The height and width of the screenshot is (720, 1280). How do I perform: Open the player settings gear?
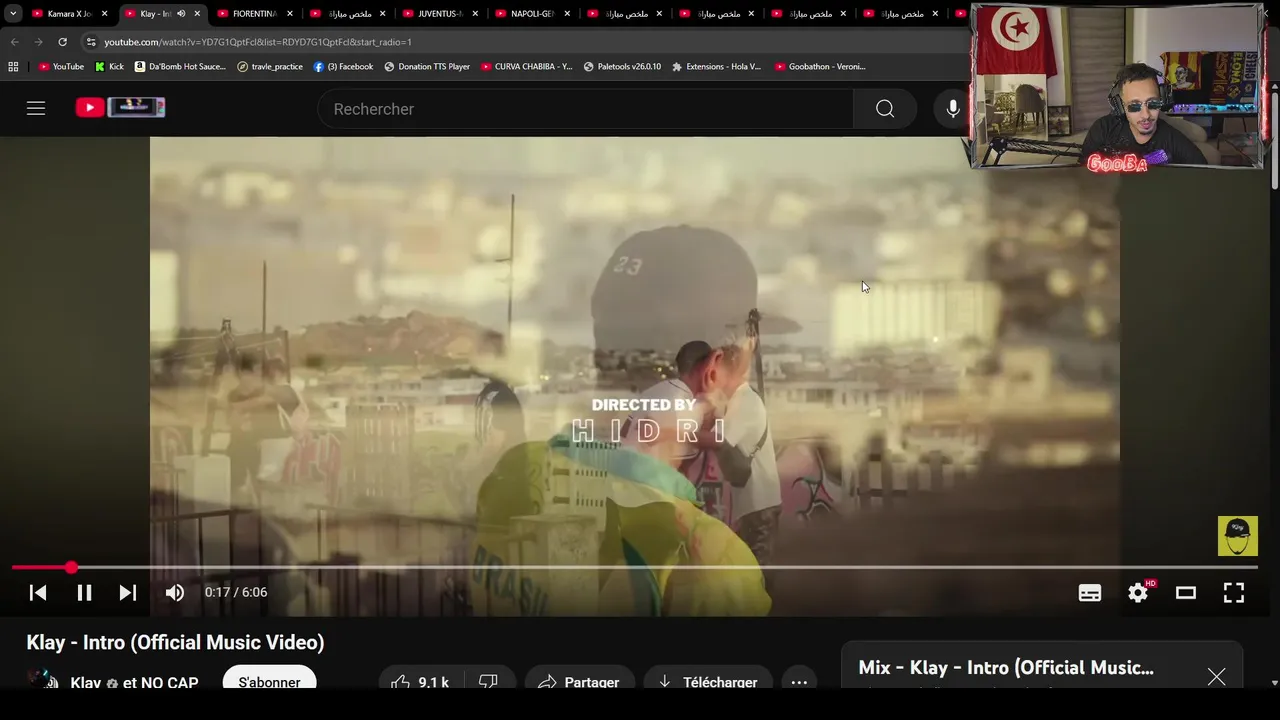[x=1138, y=592]
